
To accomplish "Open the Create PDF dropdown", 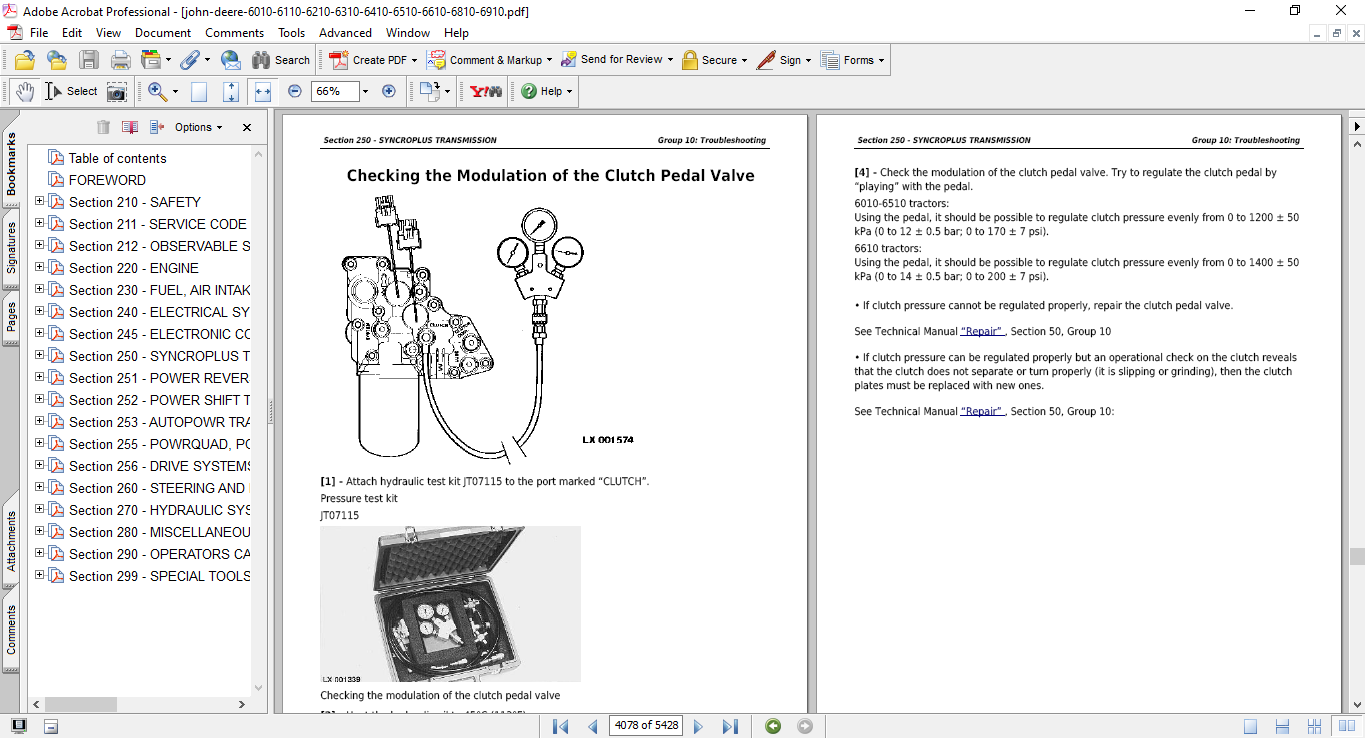I will (x=415, y=60).
